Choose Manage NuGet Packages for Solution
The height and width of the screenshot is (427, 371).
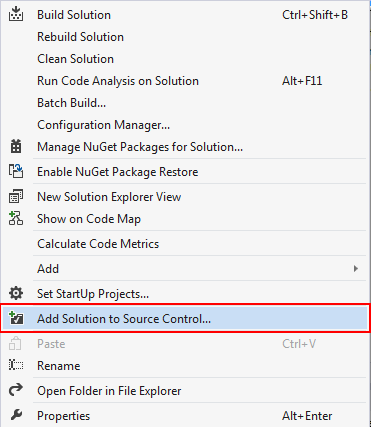pyautogui.click(x=140, y=147)
